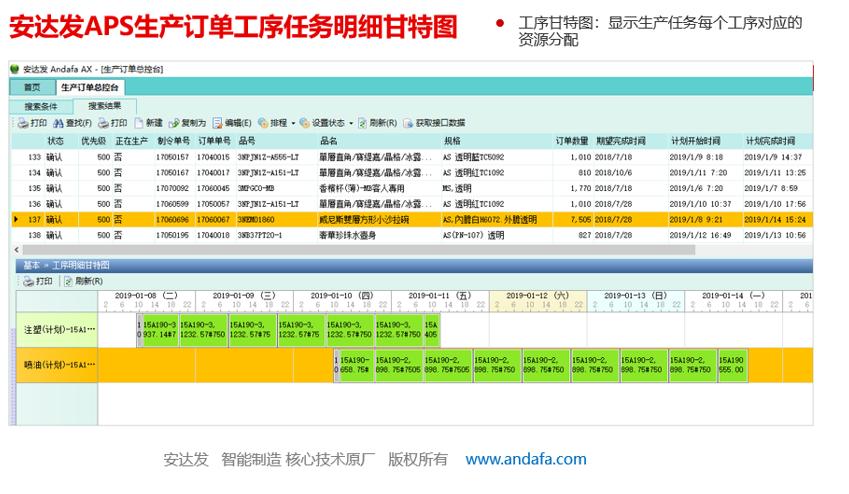Click the short Gantt bar 15A 405
This screenshot has width=849, height=494.
[431, 330]
